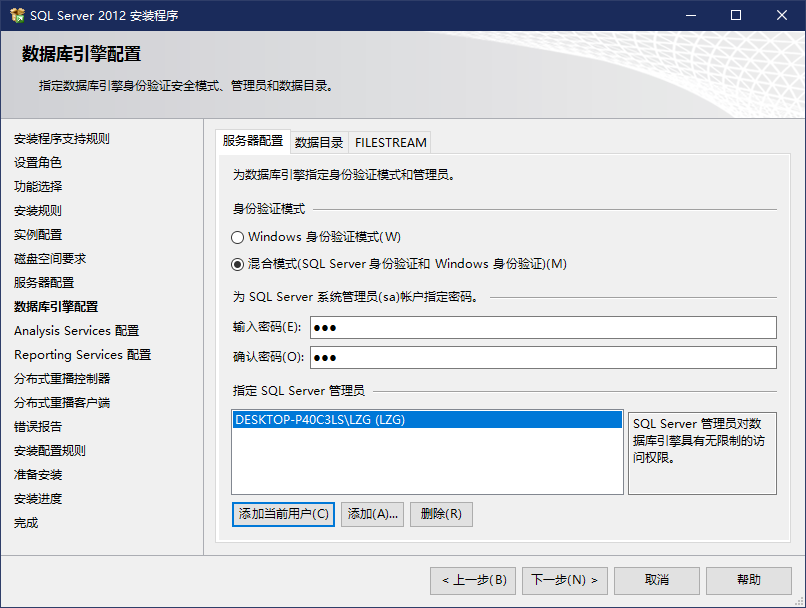
Task: Go back with the 上一步(B) button
Action: pyautogui.click(x=473, y=580)
